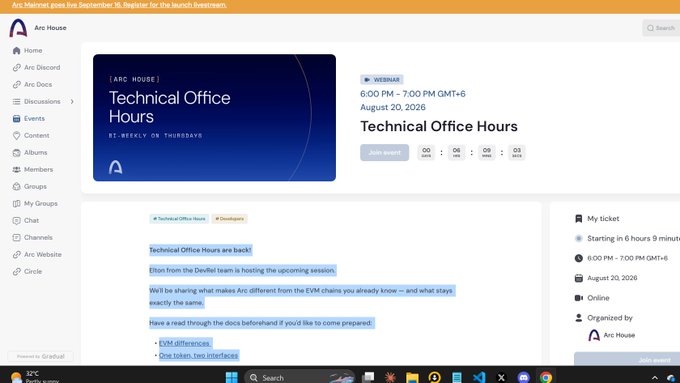Open the Windows Start menu
The image size is (680, 383).
pos(232,377)
